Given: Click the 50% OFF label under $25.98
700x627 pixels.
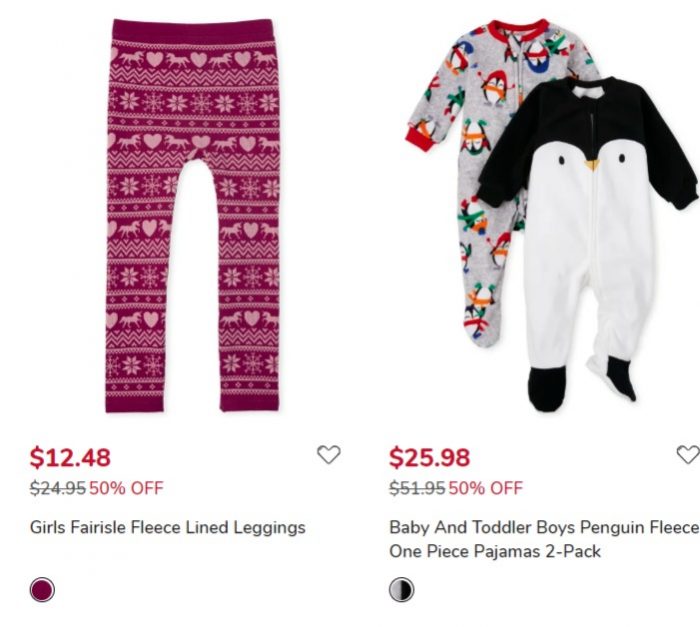Looking at the screenshot, I should tap(485, 488).
